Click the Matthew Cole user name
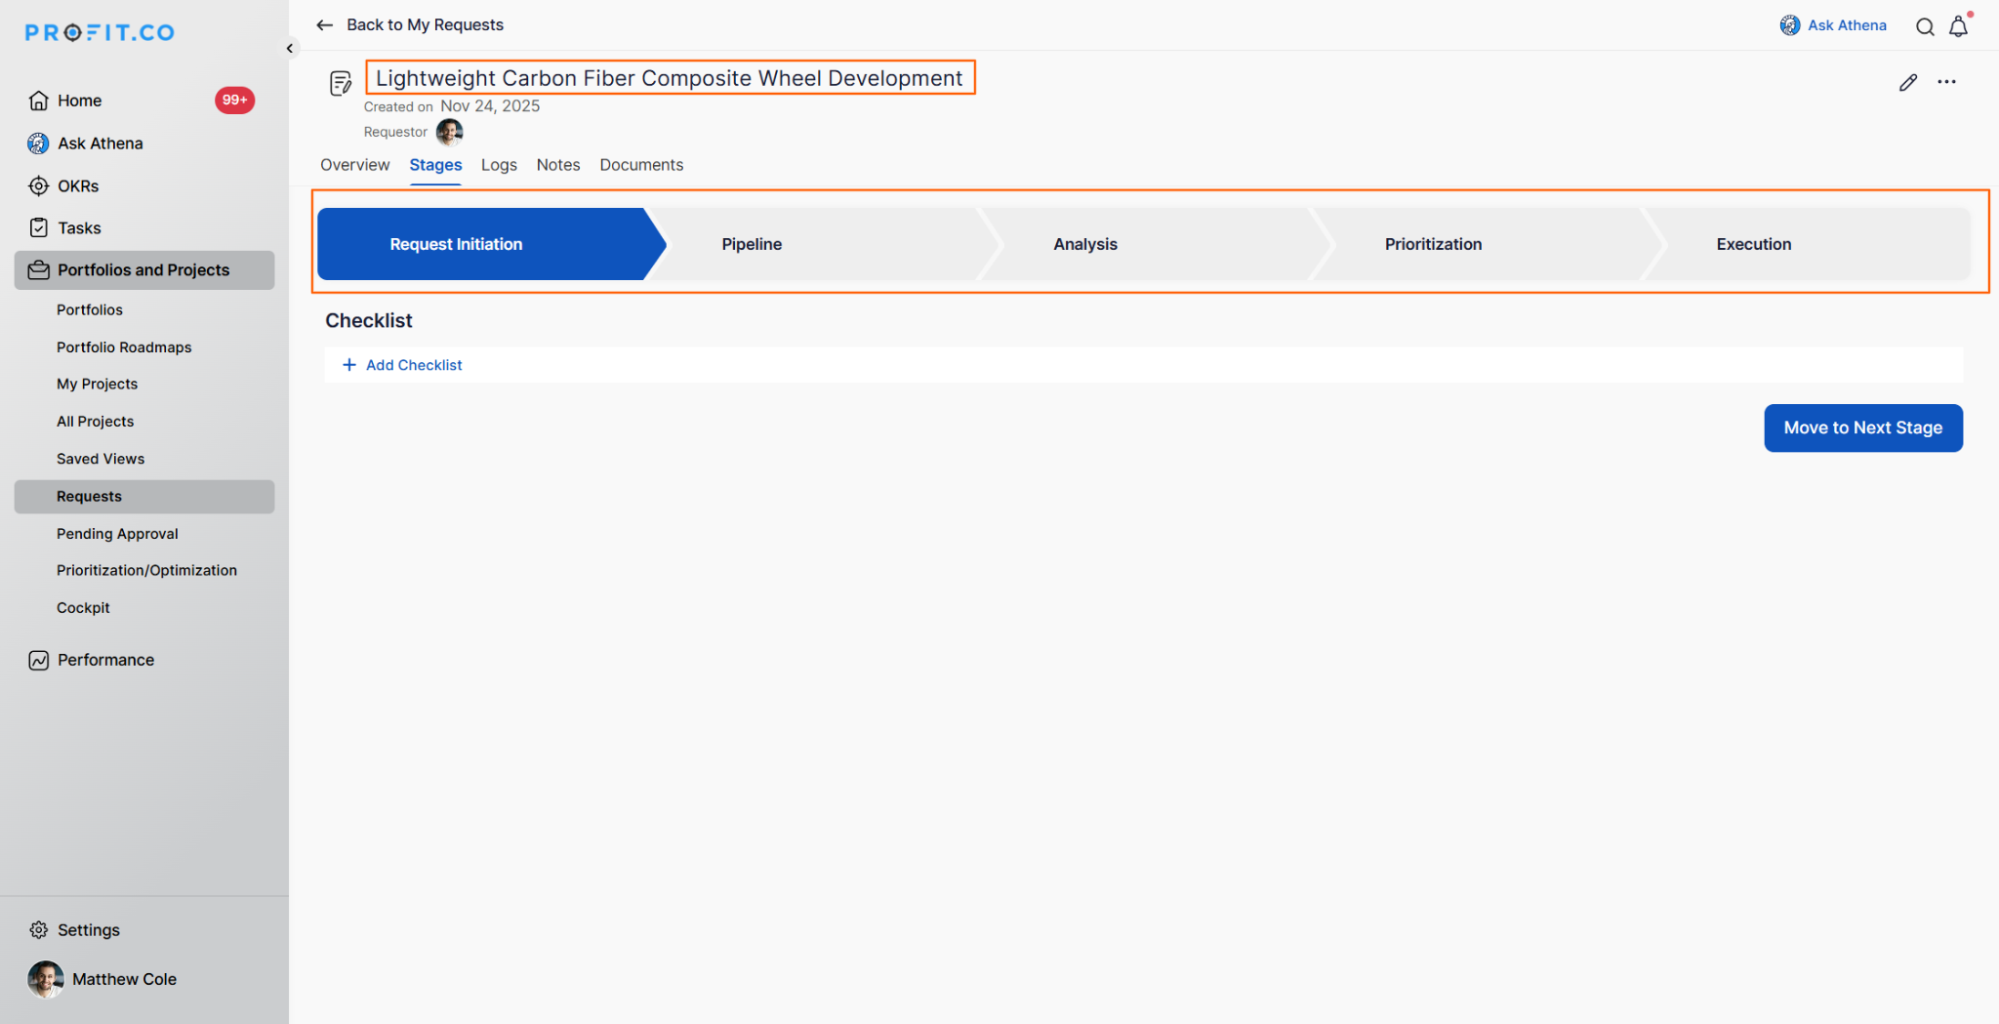The height and width of the screenshot is (1024, 1999). [124, 979]
